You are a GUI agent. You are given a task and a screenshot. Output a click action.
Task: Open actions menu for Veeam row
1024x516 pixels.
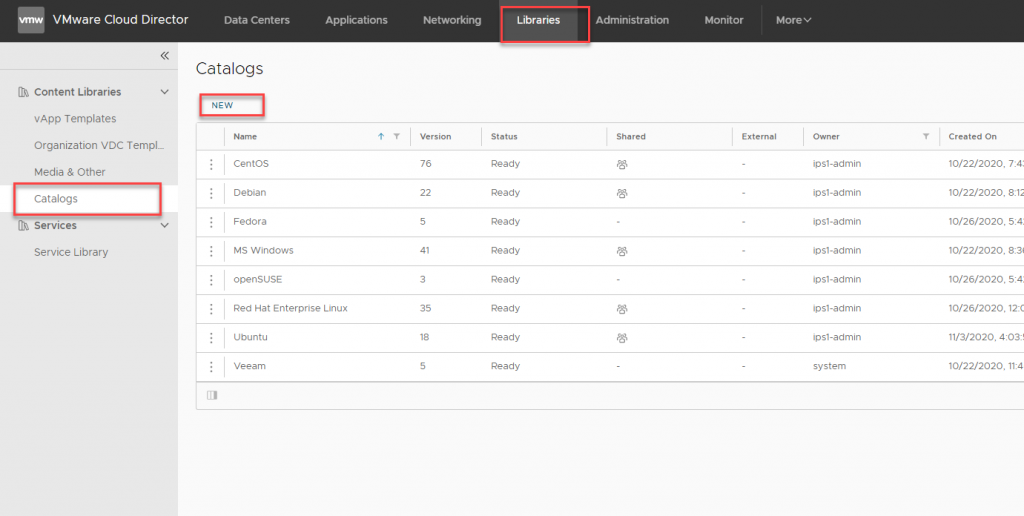point(211,366)
